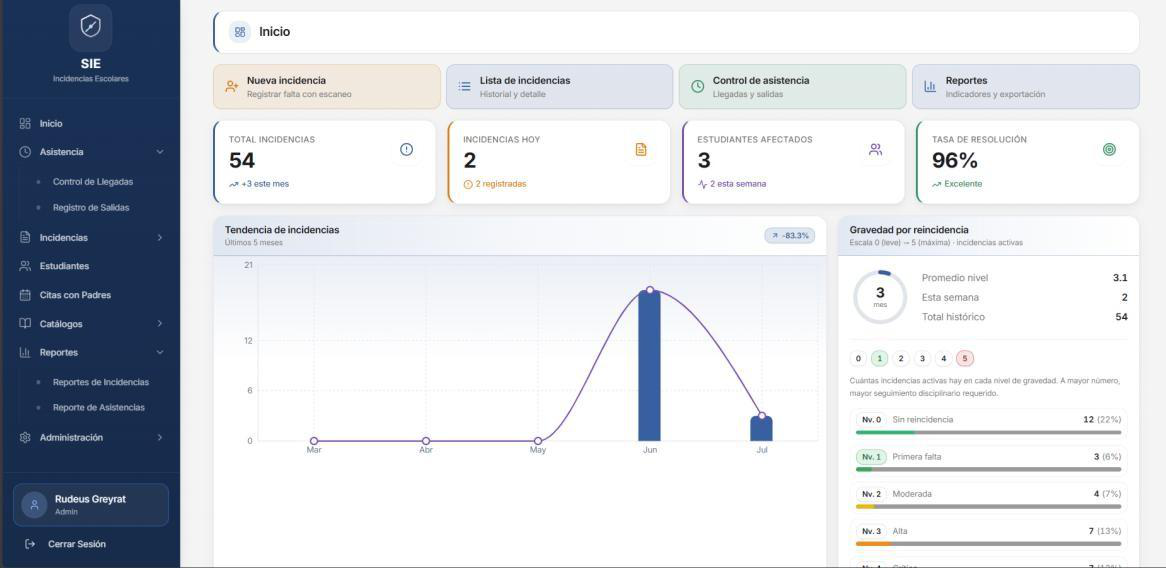
Task: Select severity level 1 filter chip
Action: (x=880, y=359)
